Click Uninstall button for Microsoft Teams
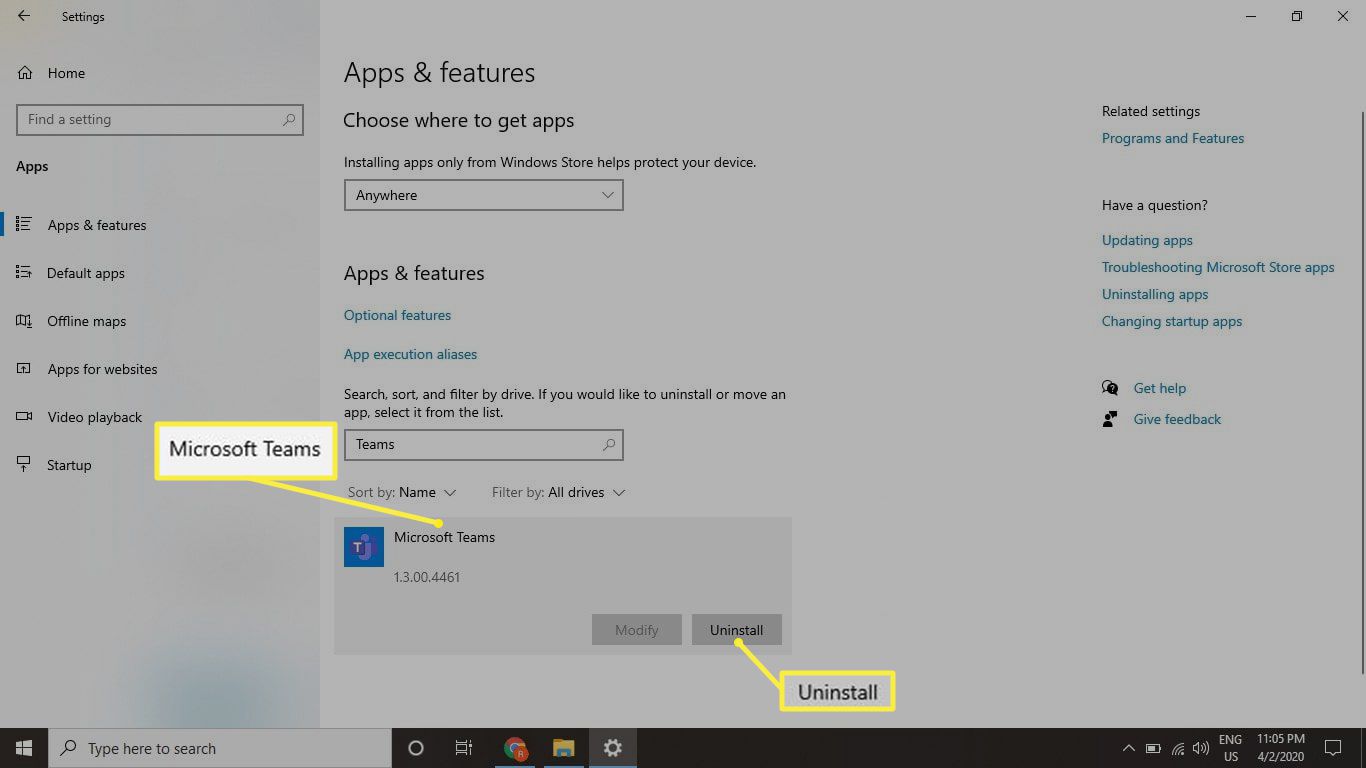Image resolution: width=1366 pixels, height=768 pixels. click(736, 630)
